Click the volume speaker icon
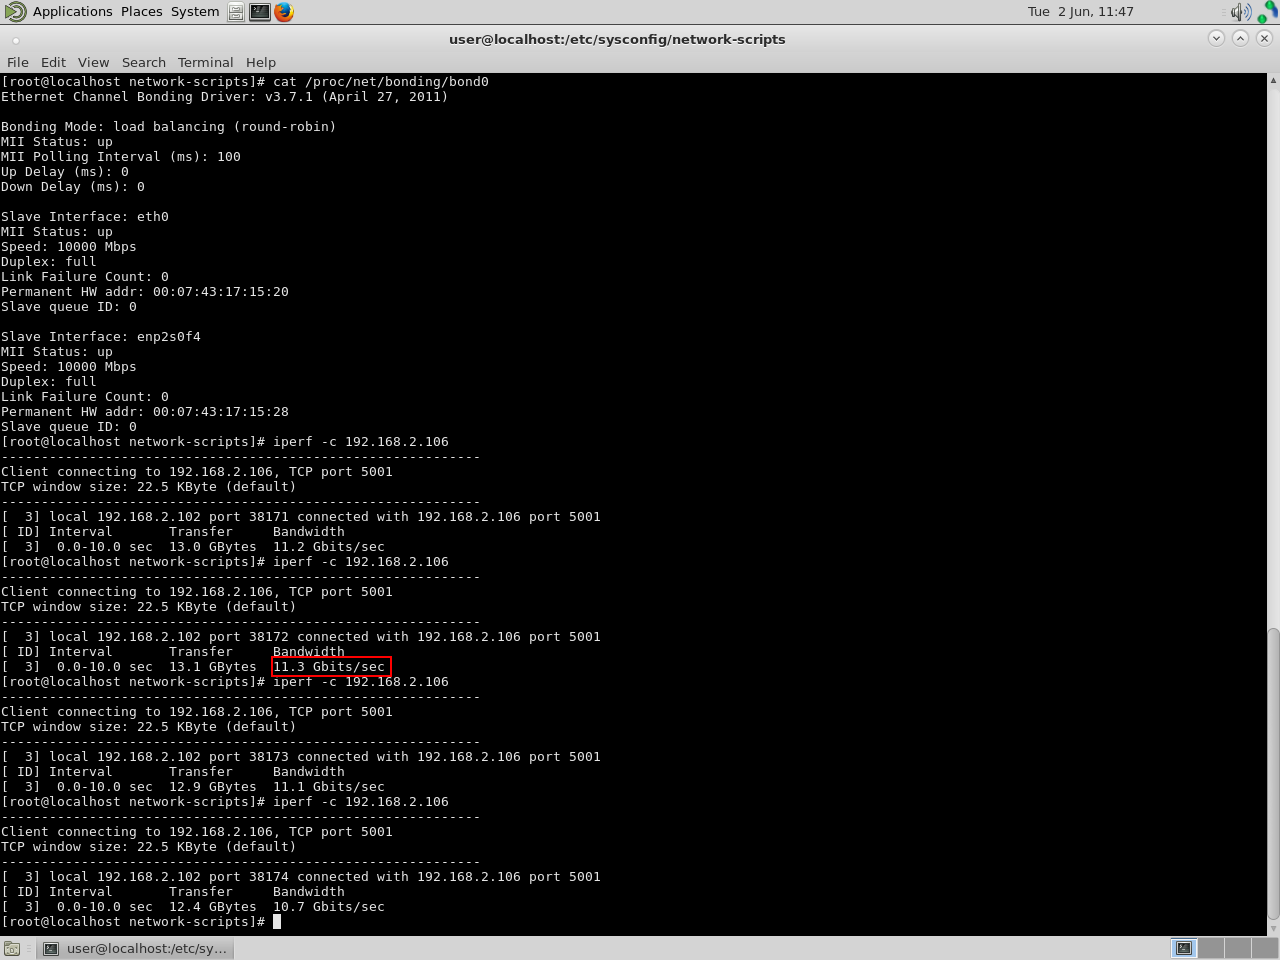This screenshot has height=960, width=1280. (x=1240, y=12)
